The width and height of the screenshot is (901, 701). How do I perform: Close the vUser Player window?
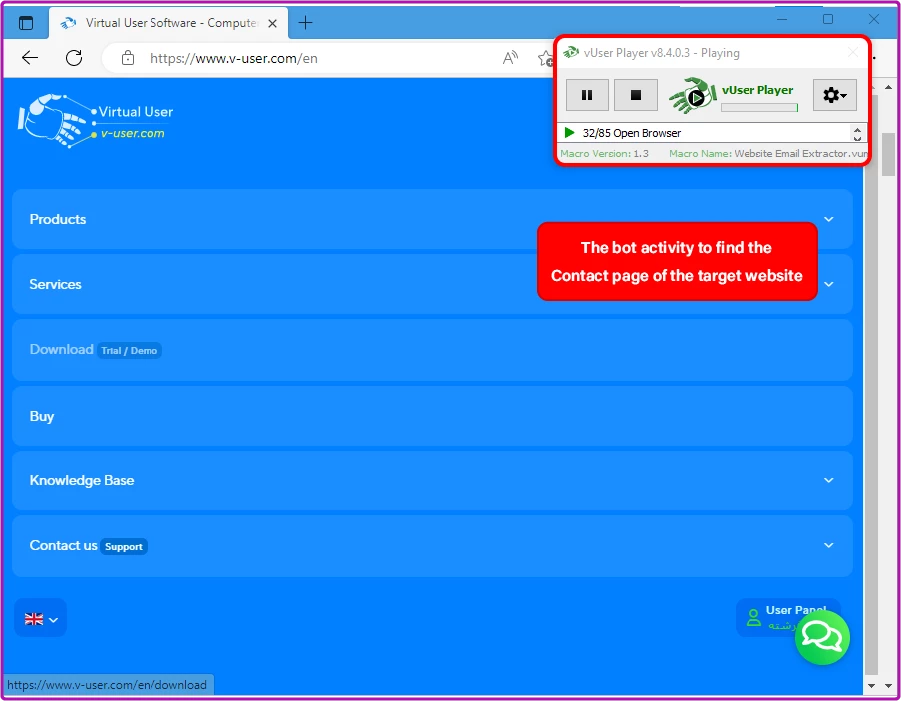[x=853, y=53]
